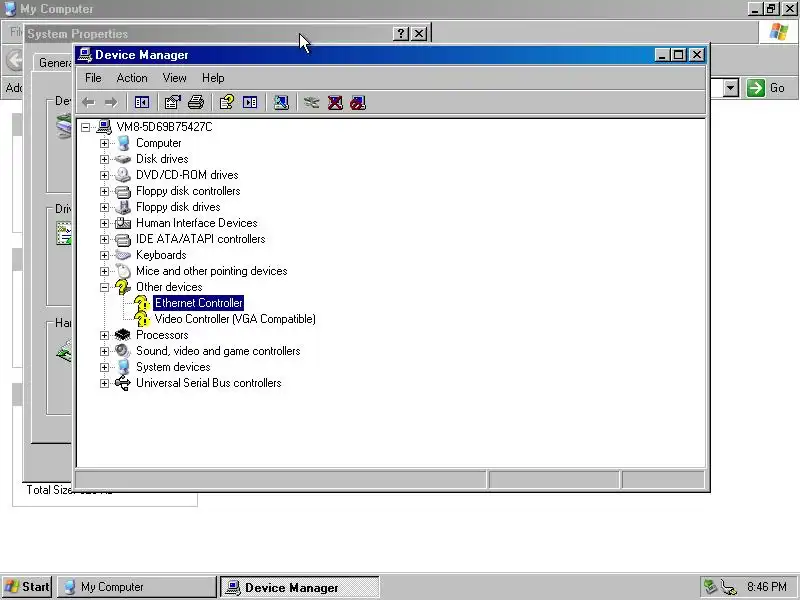
Task: Open the View menu
Action: pos(174,78)
